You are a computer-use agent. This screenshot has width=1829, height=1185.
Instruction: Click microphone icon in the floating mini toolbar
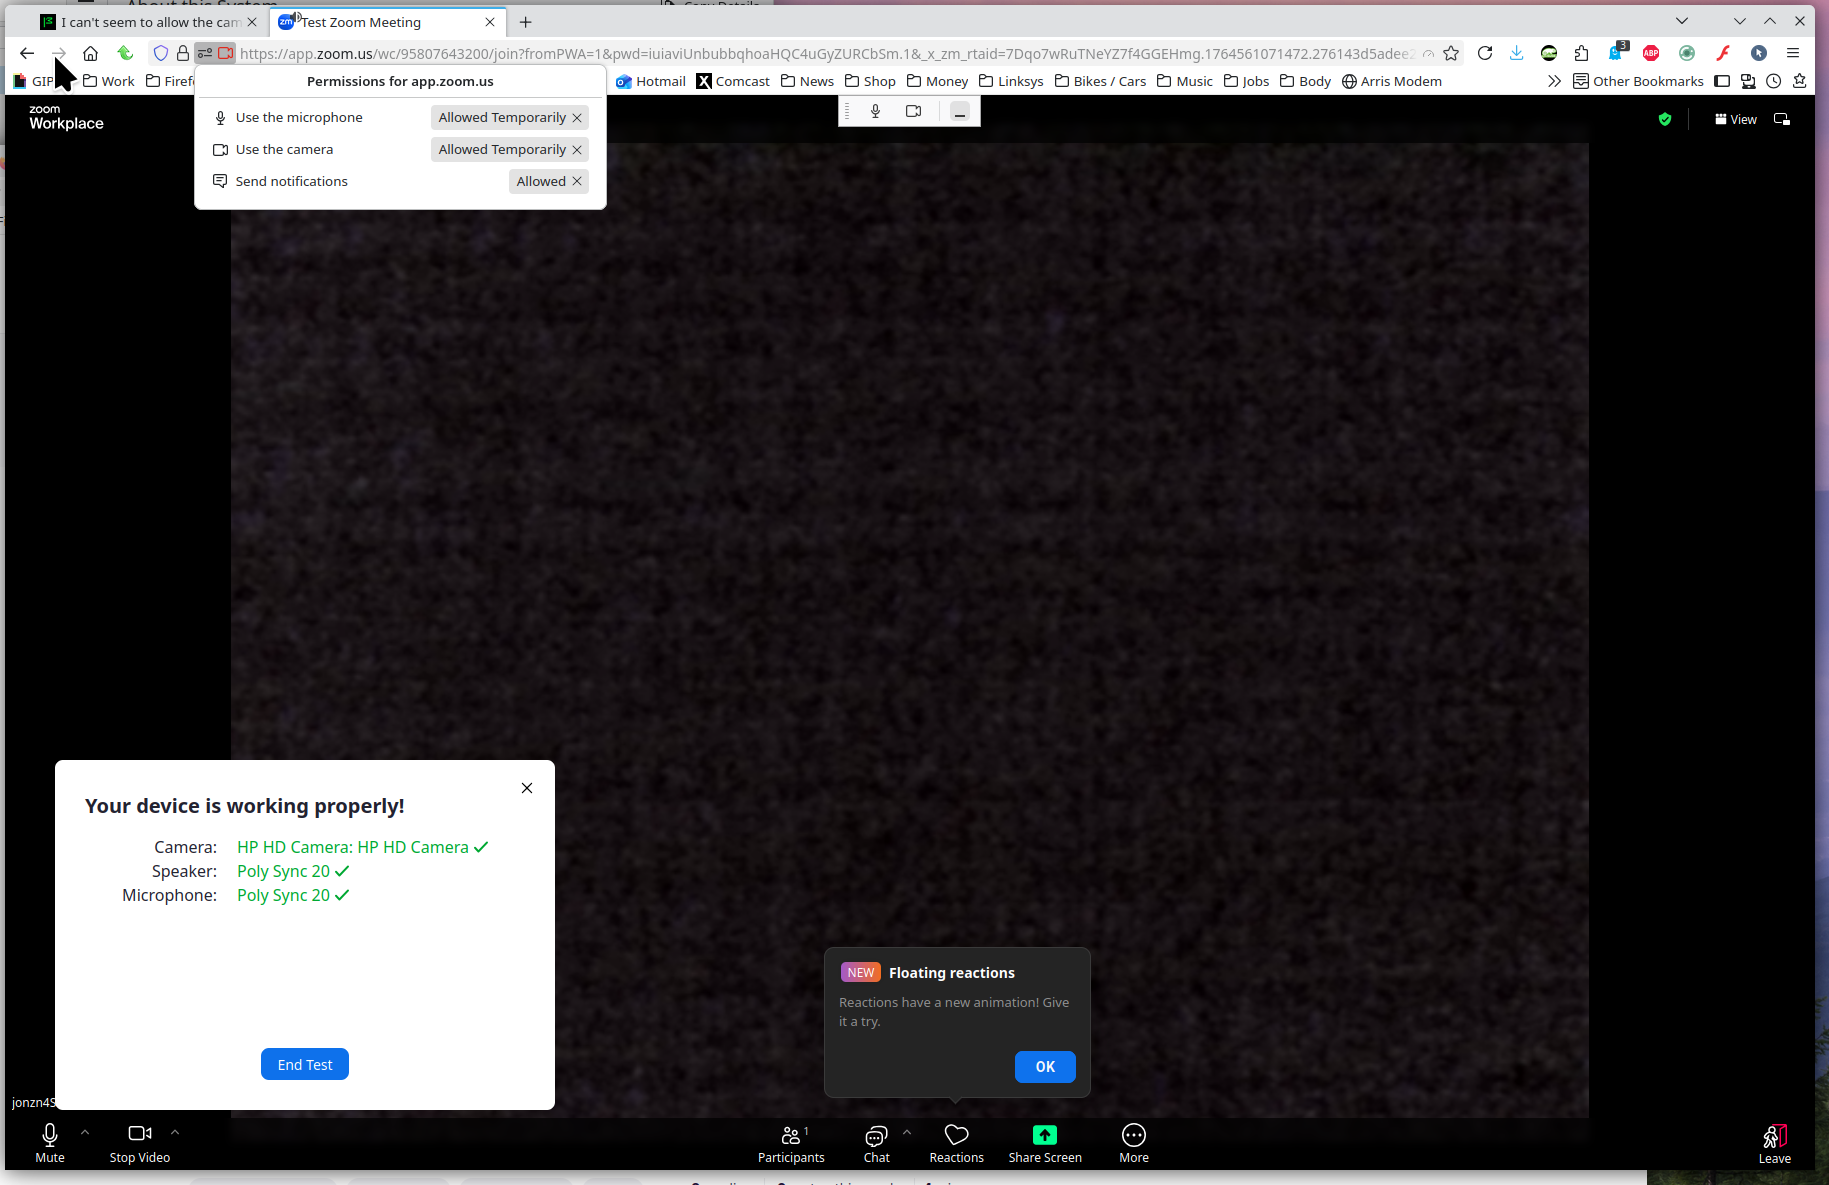[x=875, y=111]
